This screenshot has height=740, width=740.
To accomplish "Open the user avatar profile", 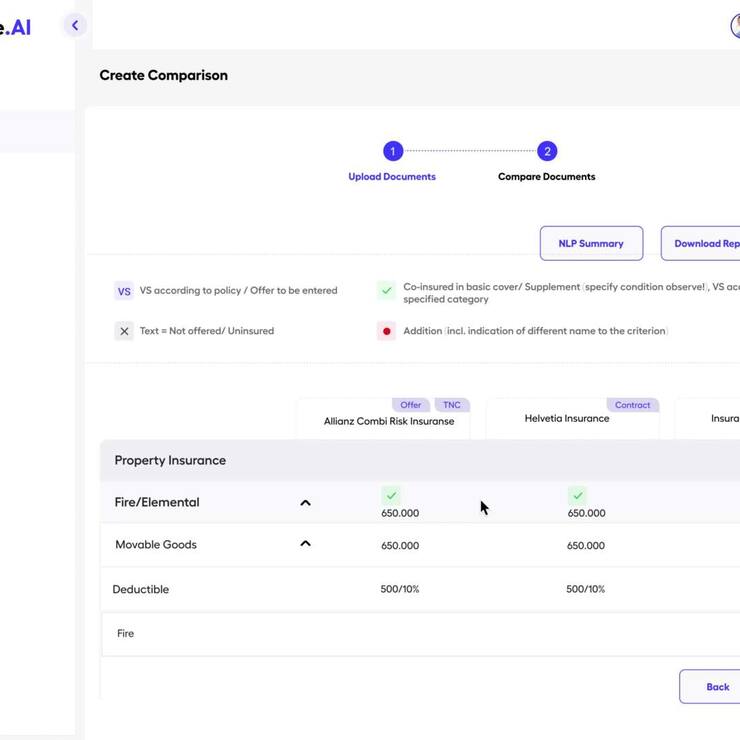I will coord(735,25).
